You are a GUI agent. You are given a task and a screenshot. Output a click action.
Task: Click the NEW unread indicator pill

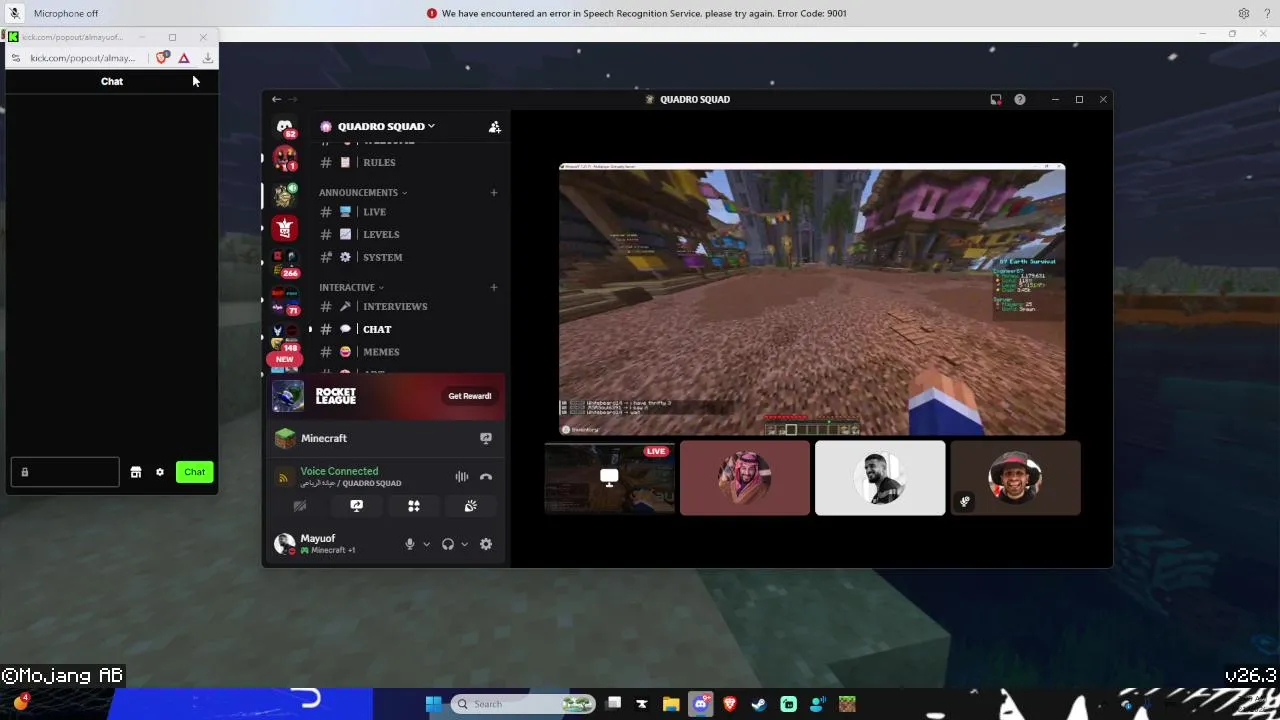(285, 359)
